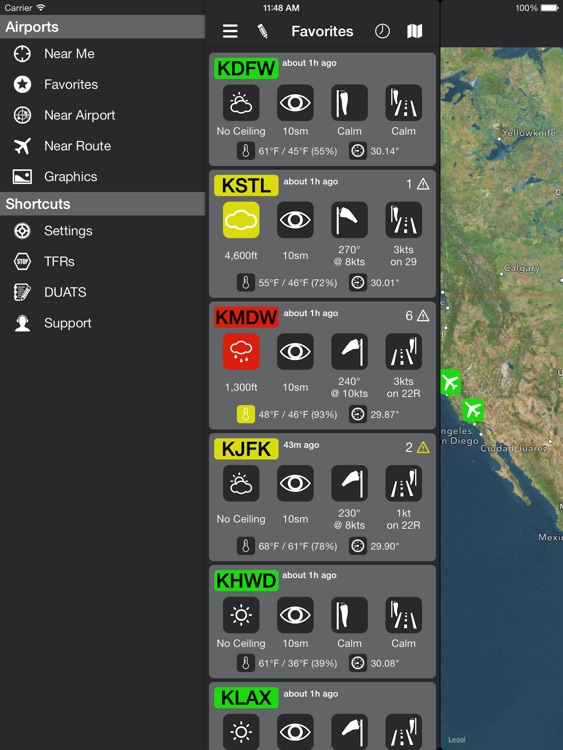The image size is (563, 750).
Task: Open KLAX green airport badge
Action: pyautogui.click(x=246, y=697)
